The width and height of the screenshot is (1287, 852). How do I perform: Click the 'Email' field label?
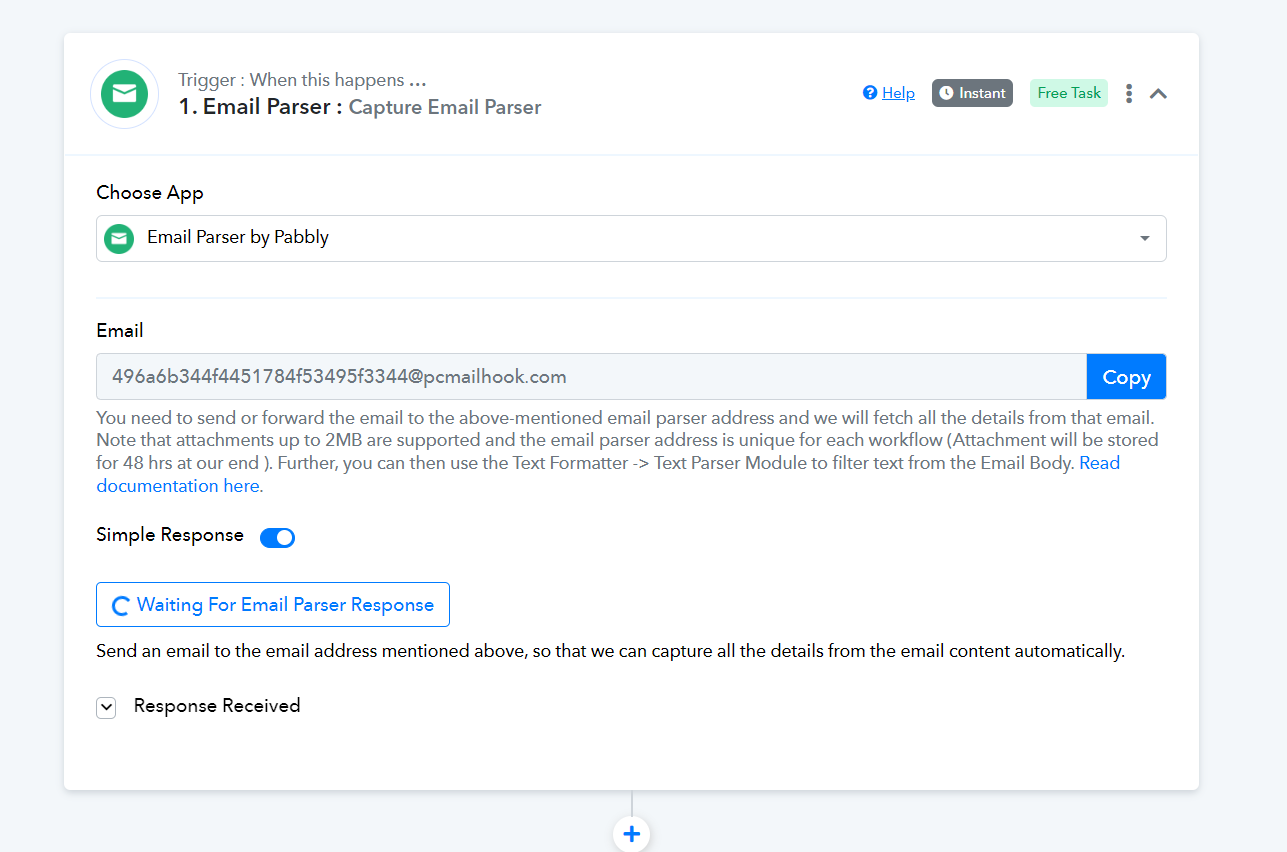coord(120,331)
